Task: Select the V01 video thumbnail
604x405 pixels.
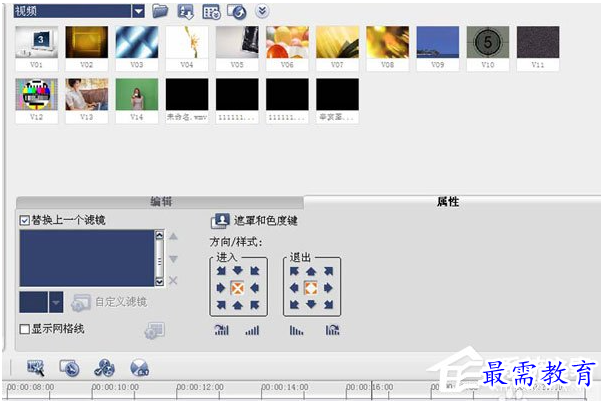Action: 37,42
